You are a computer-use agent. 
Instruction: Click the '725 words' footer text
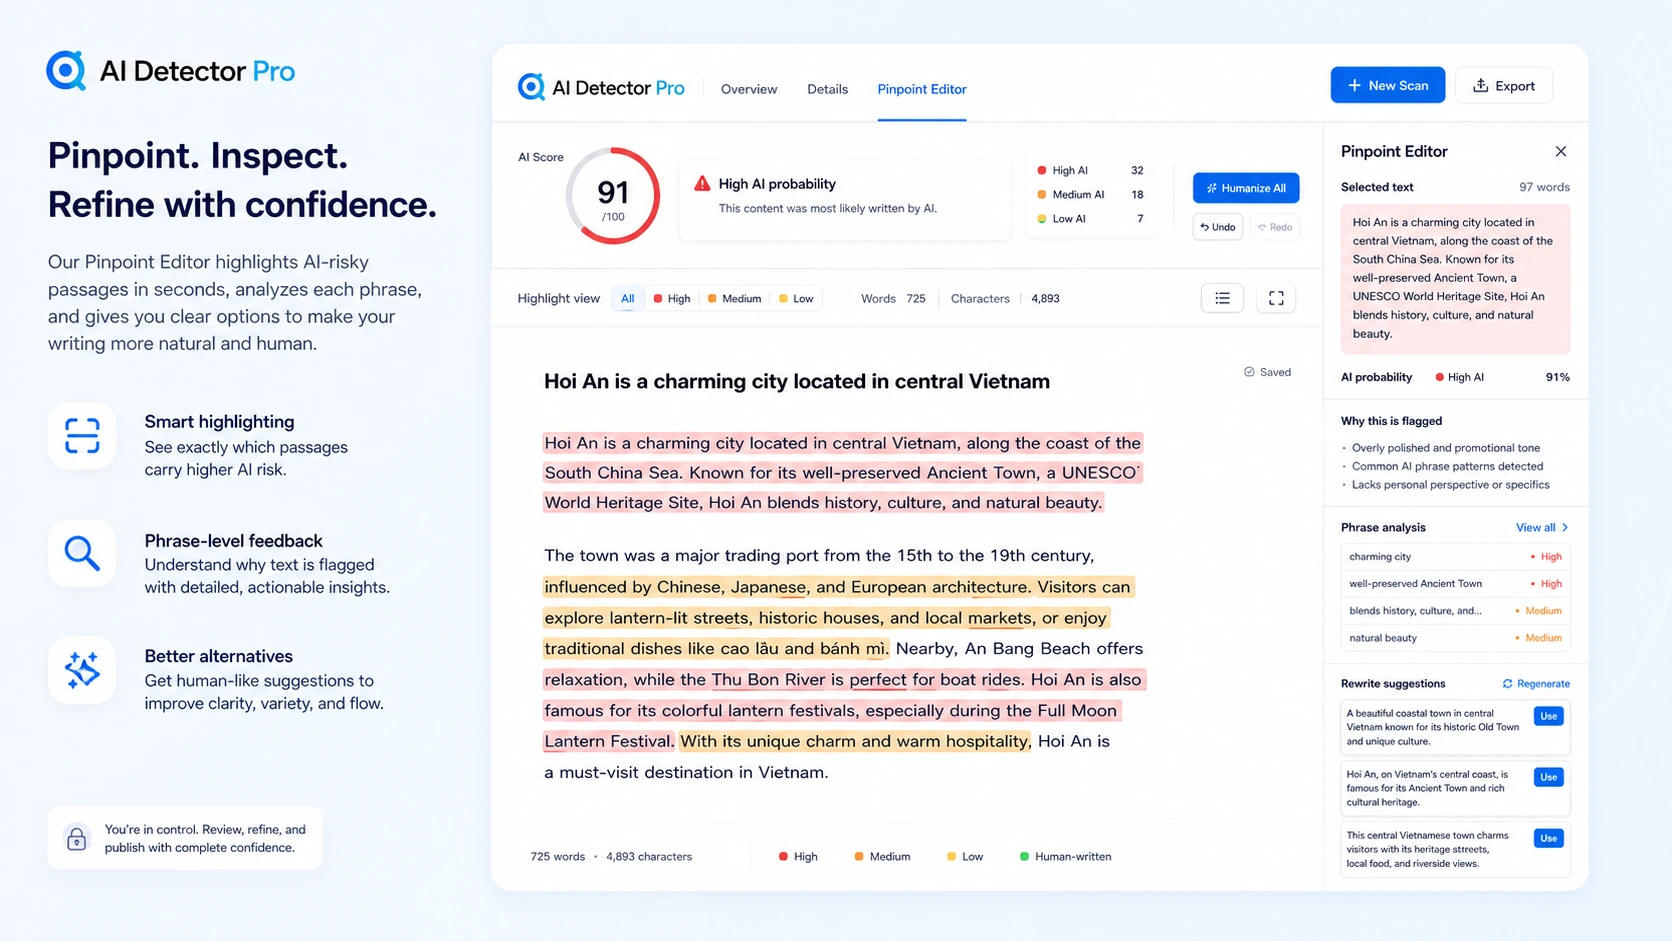pos(557,856)
